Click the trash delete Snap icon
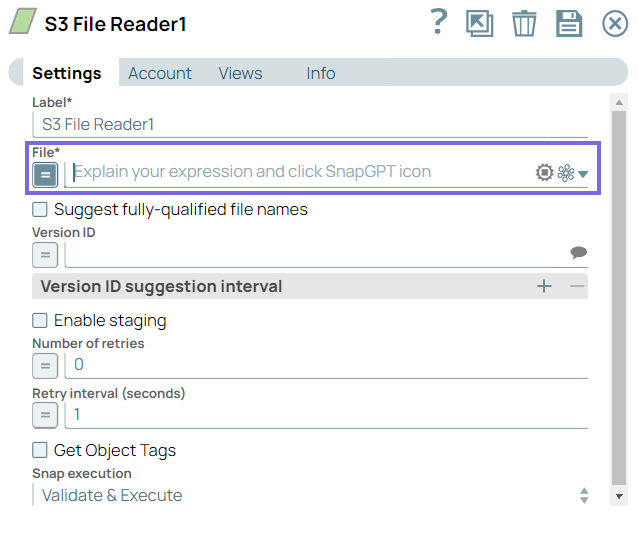Screen dimensions: 639x534 (x=524, y=24)
